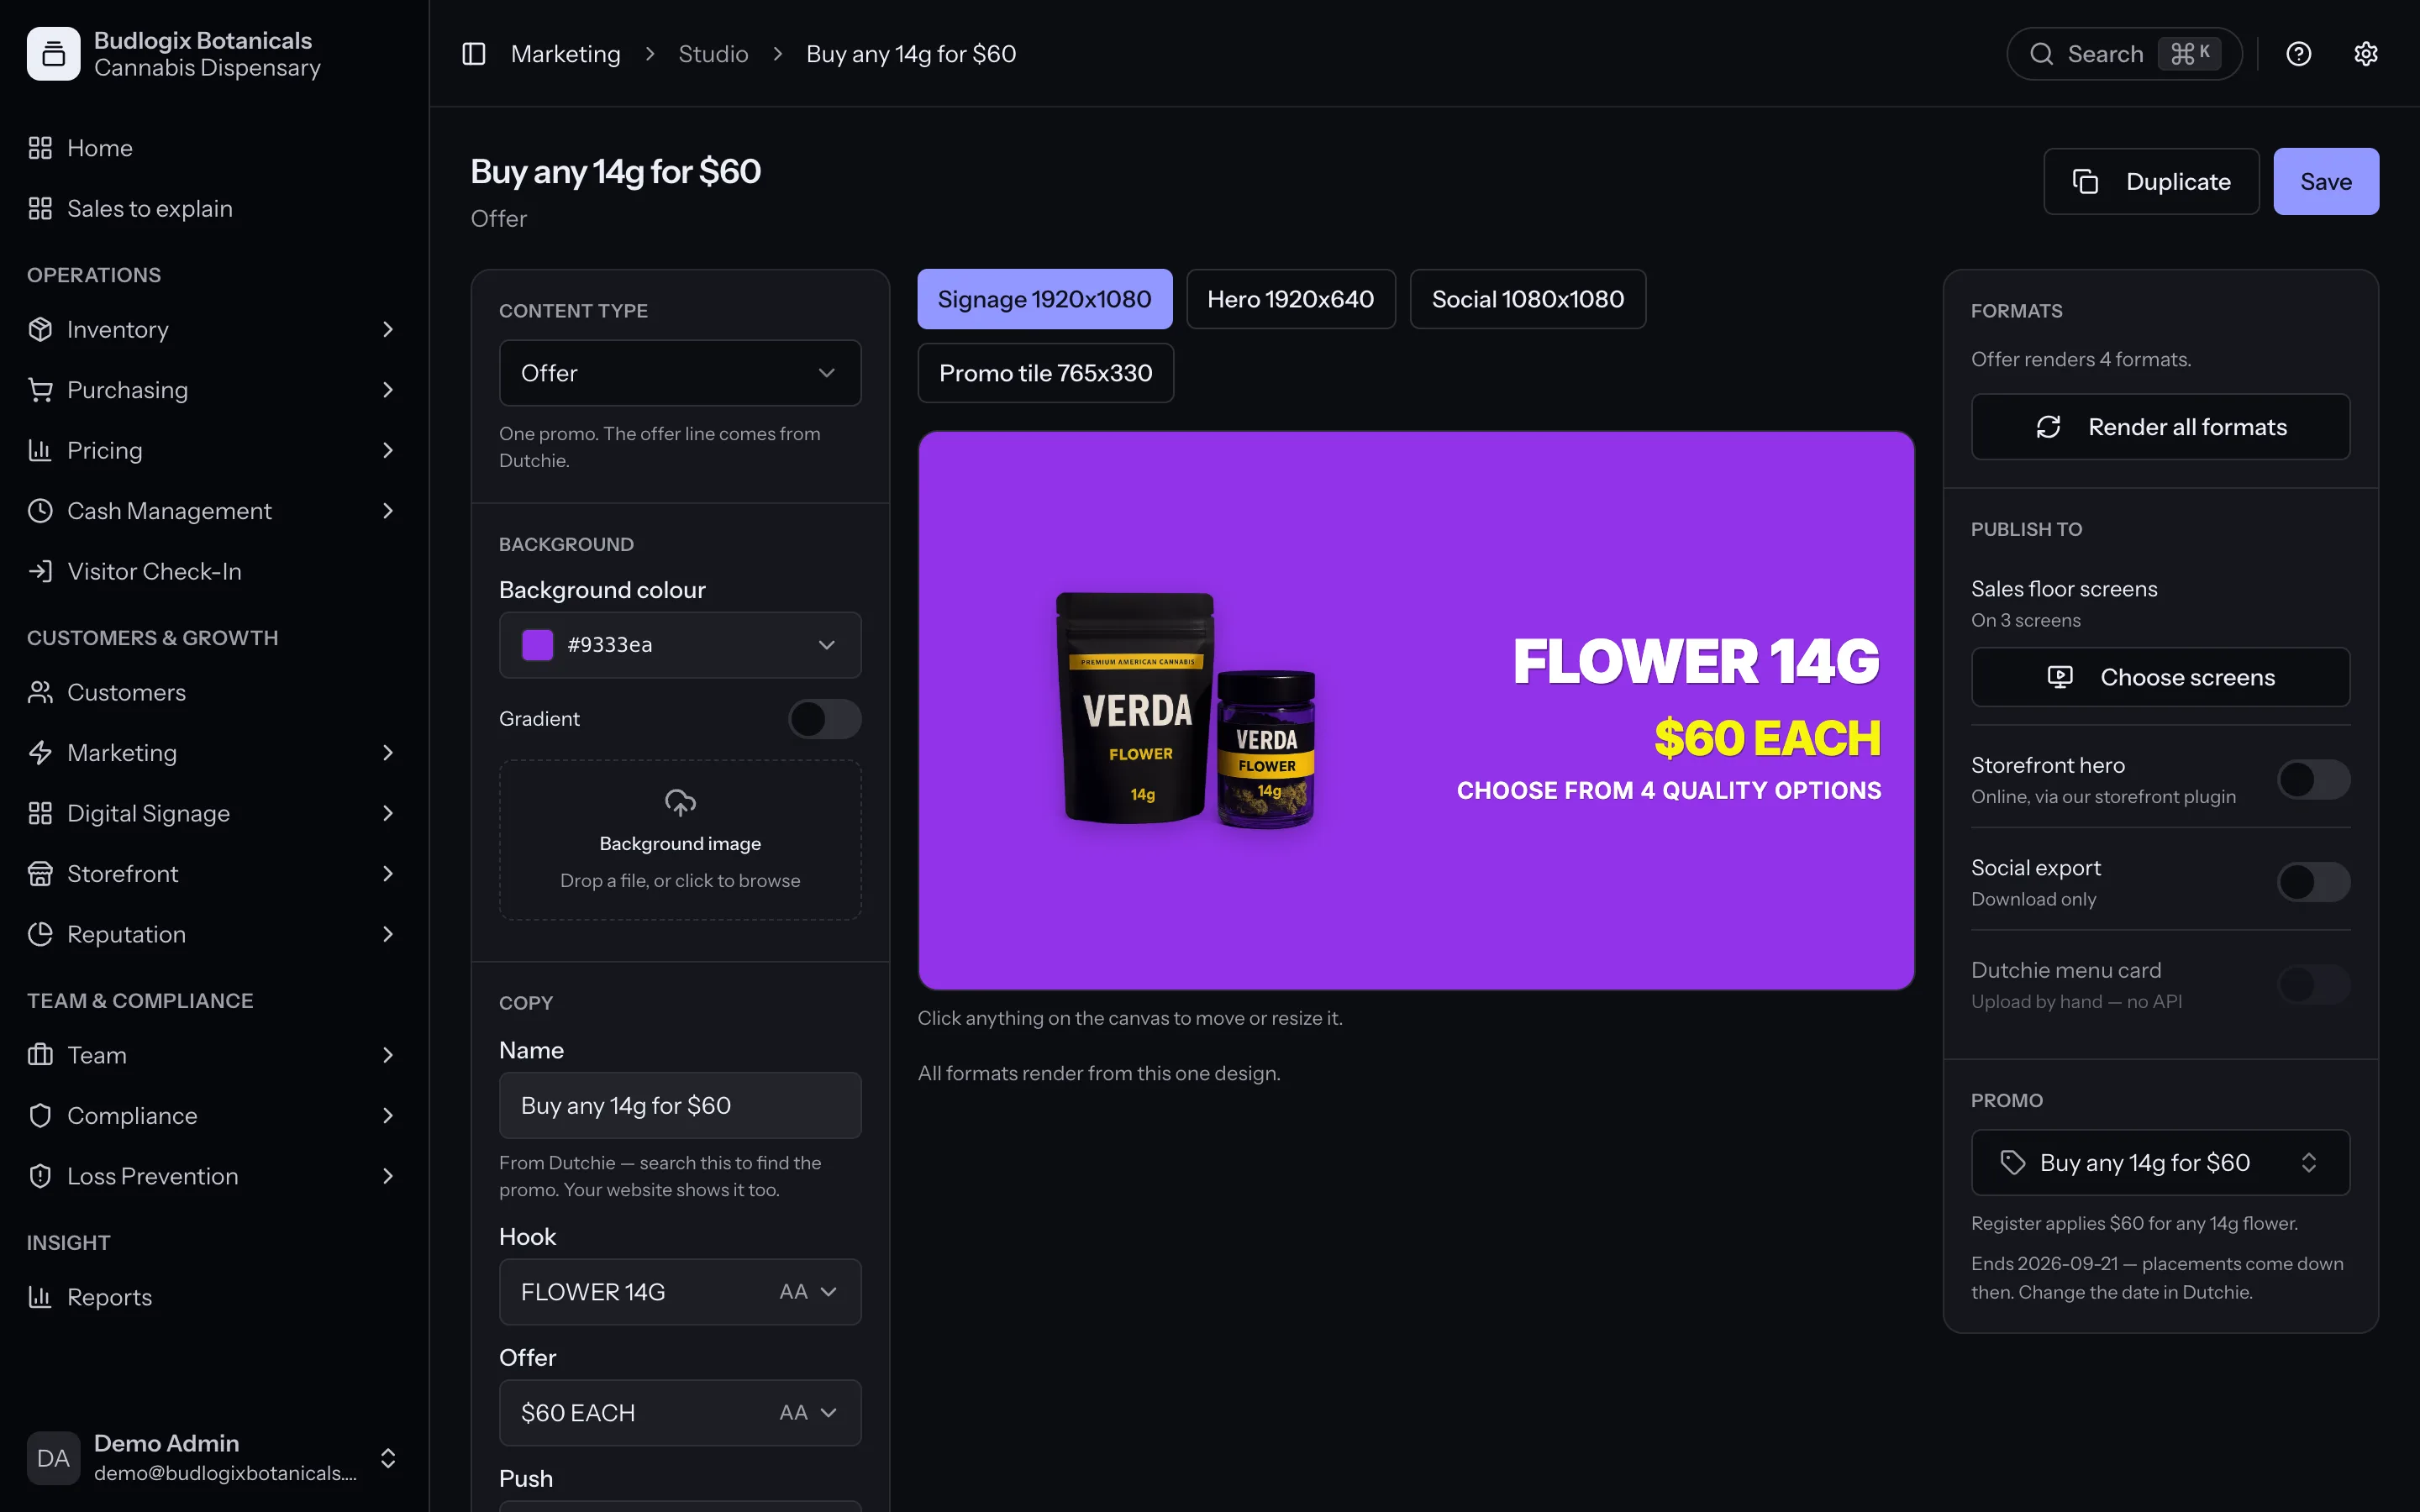Image resolution: width=2420 pixels, height=1512 pixels.
Task: Open the Promo selector dropdown
Action: point(2160,1162)
